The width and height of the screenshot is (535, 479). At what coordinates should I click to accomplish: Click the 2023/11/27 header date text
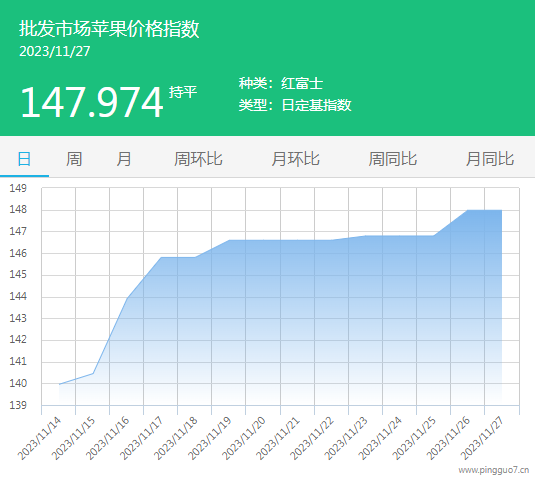tap(55, 52)
